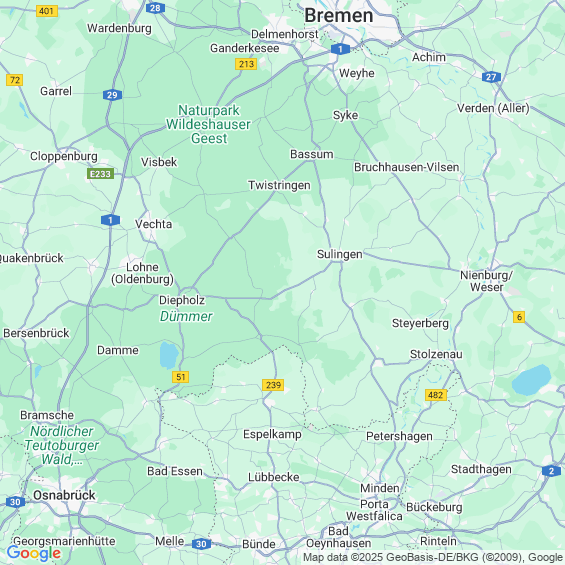Select the Nienburg/Weser town label
The image size is (565, 565).
click(x=486, y=281)
